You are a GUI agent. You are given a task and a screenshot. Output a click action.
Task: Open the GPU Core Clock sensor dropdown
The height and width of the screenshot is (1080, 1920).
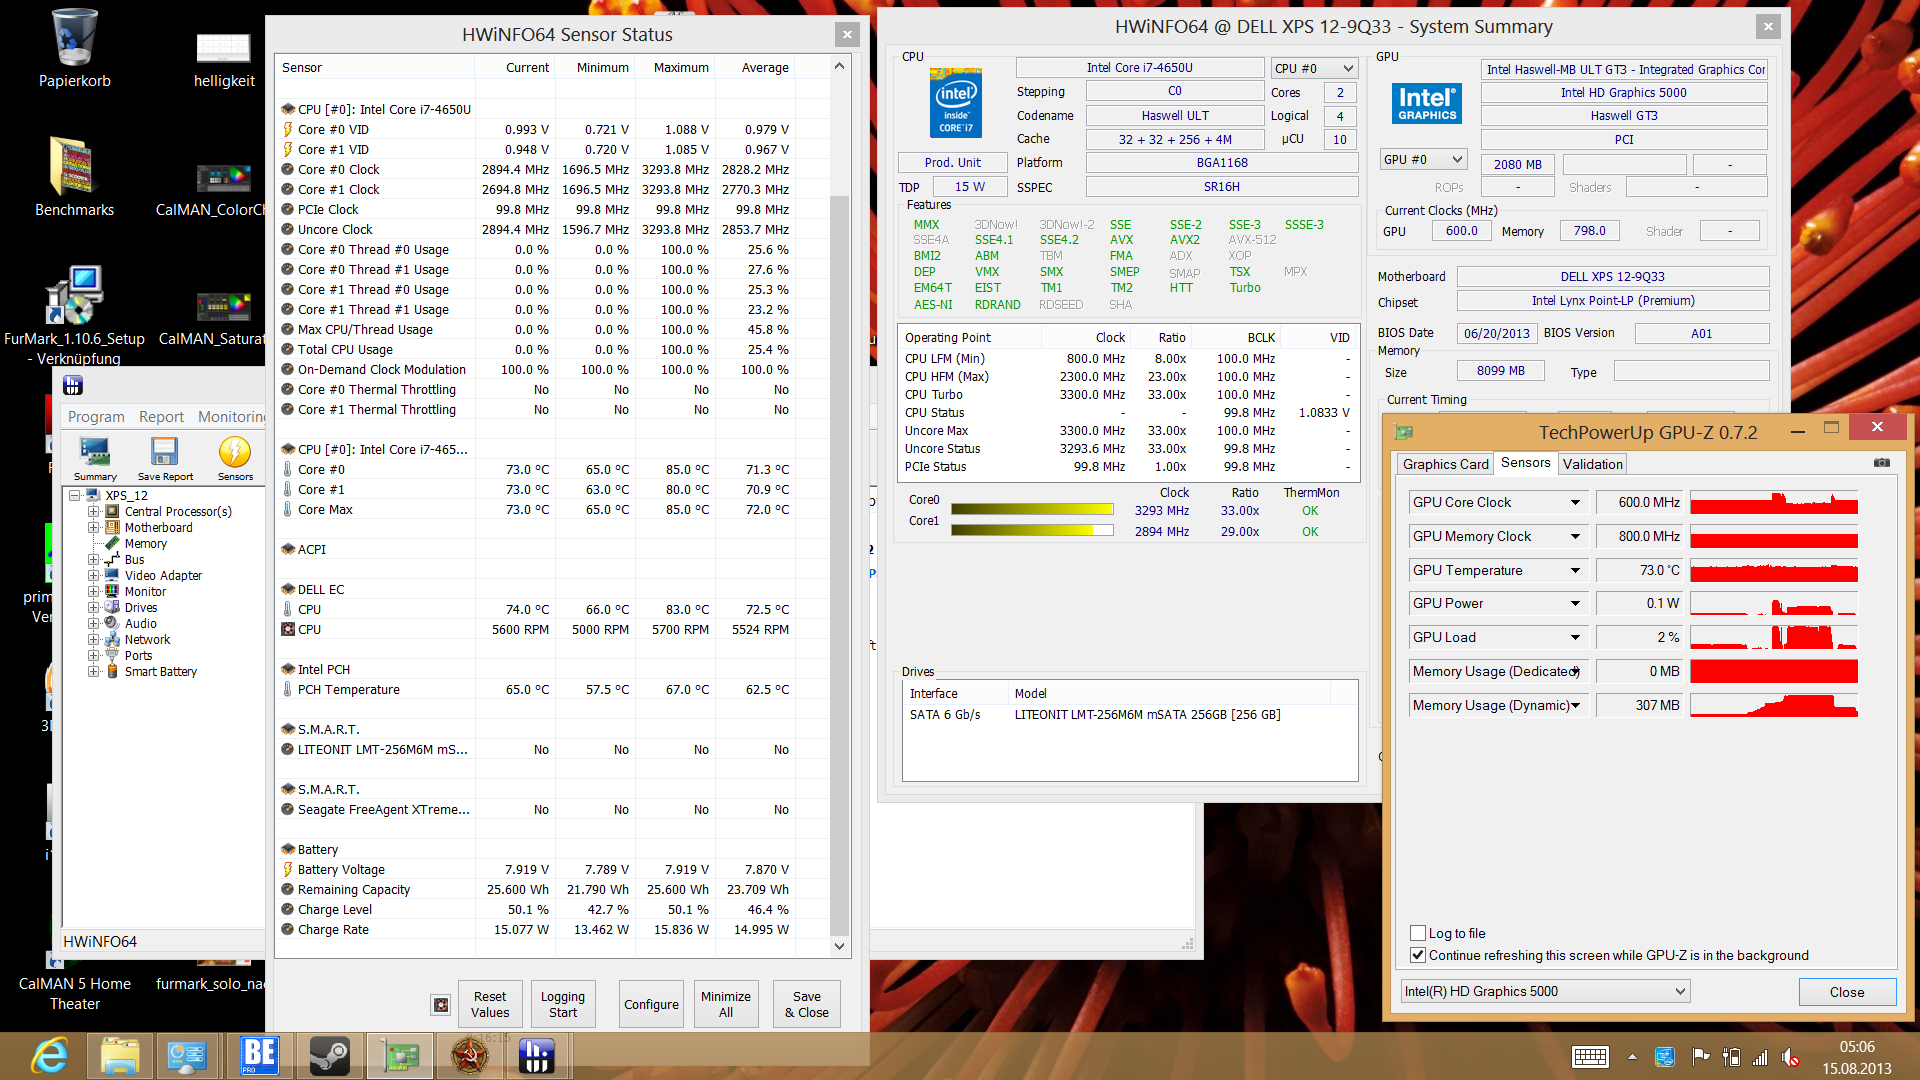[x=1575, y=502]
